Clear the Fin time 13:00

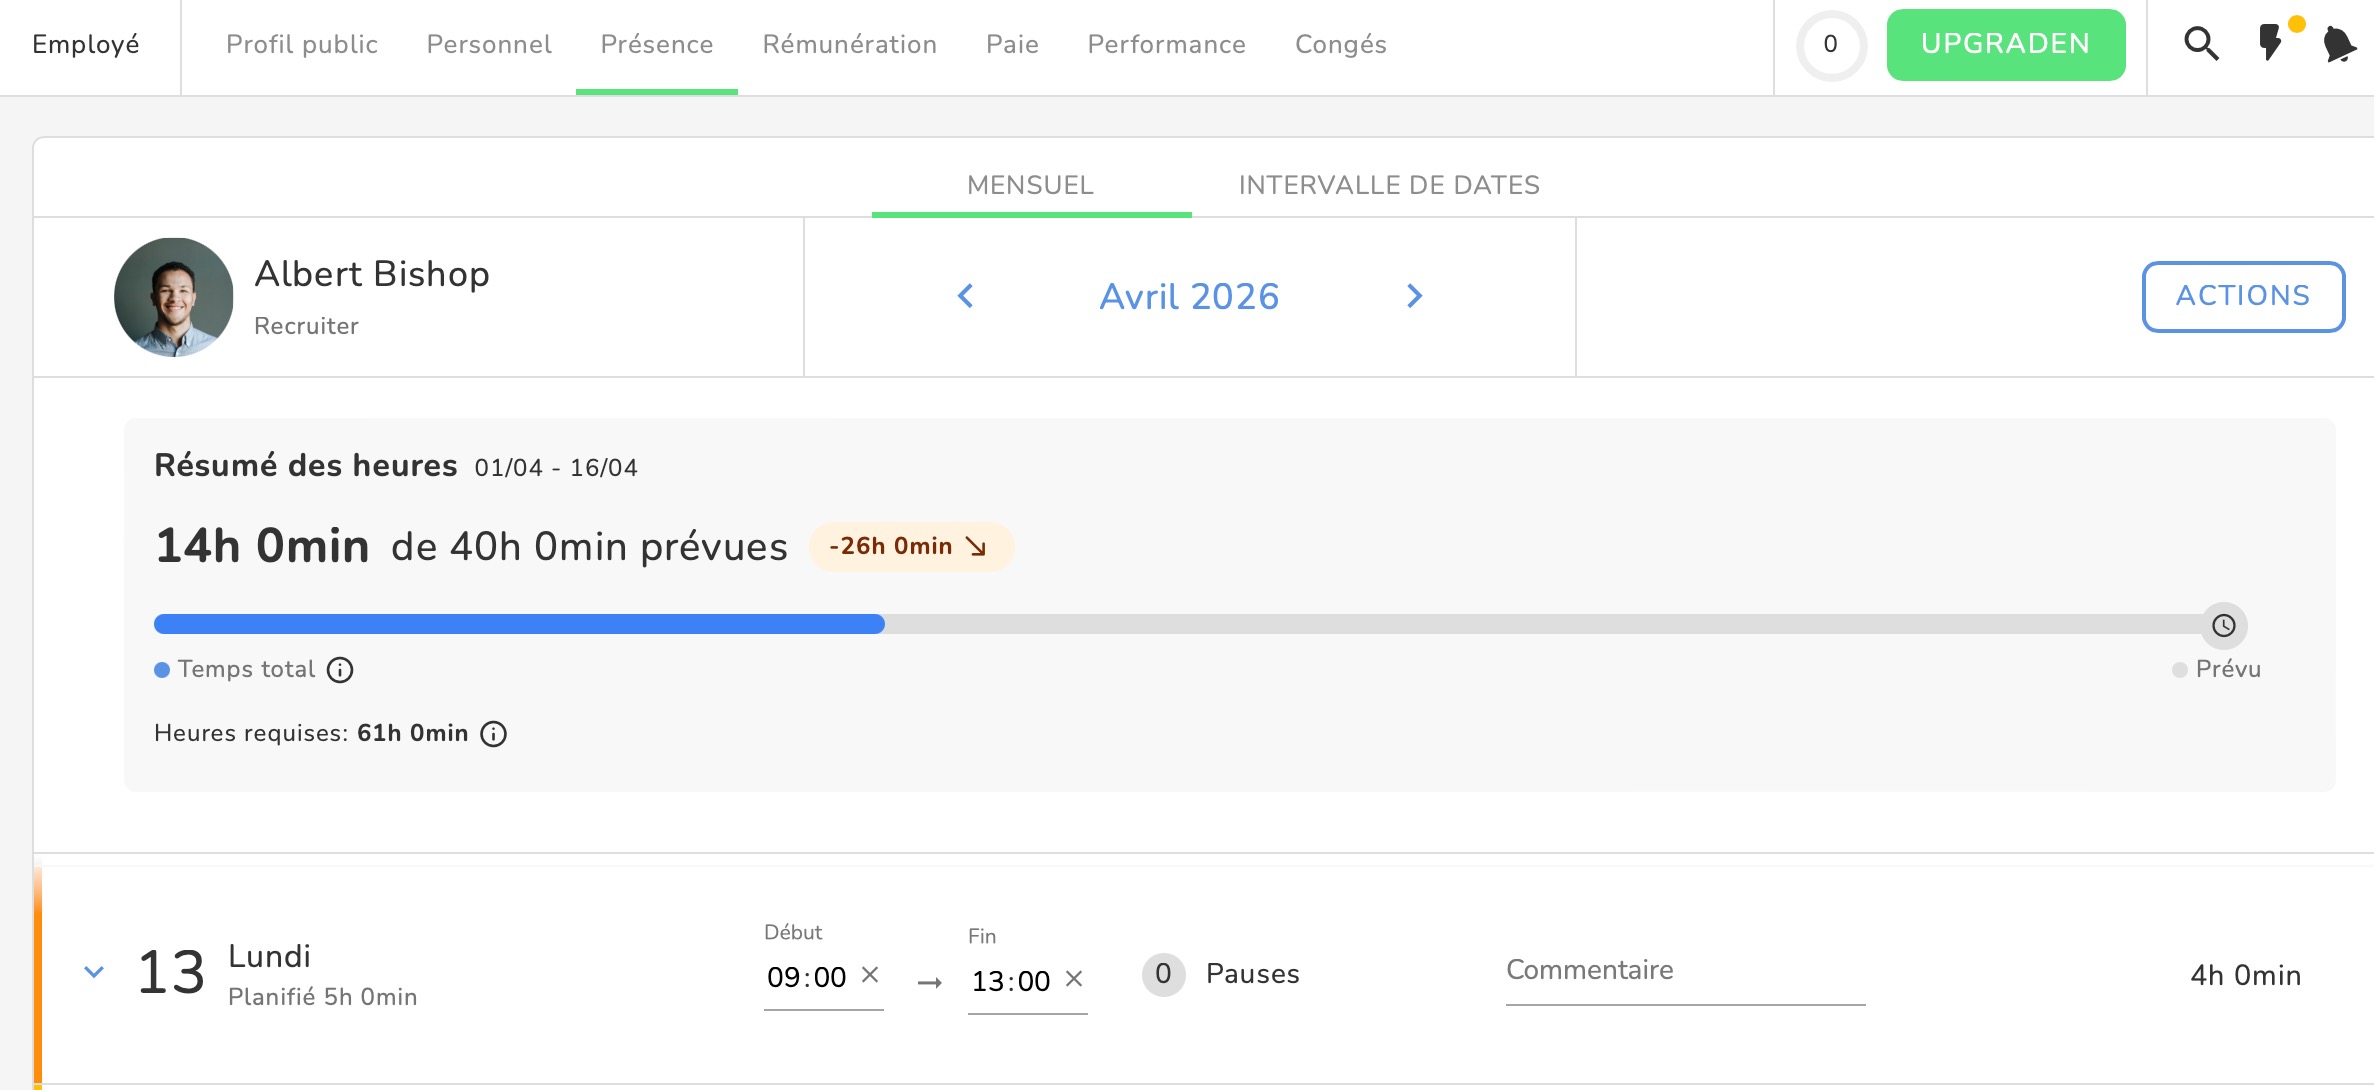pyautogui.click(x=1074, y=979)
